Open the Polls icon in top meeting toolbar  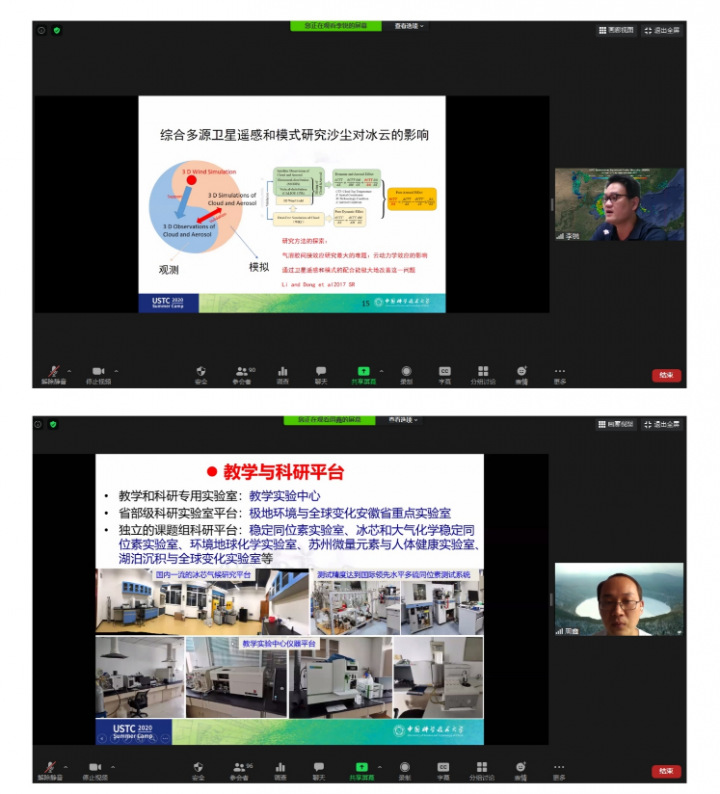[x=282, y=371]
